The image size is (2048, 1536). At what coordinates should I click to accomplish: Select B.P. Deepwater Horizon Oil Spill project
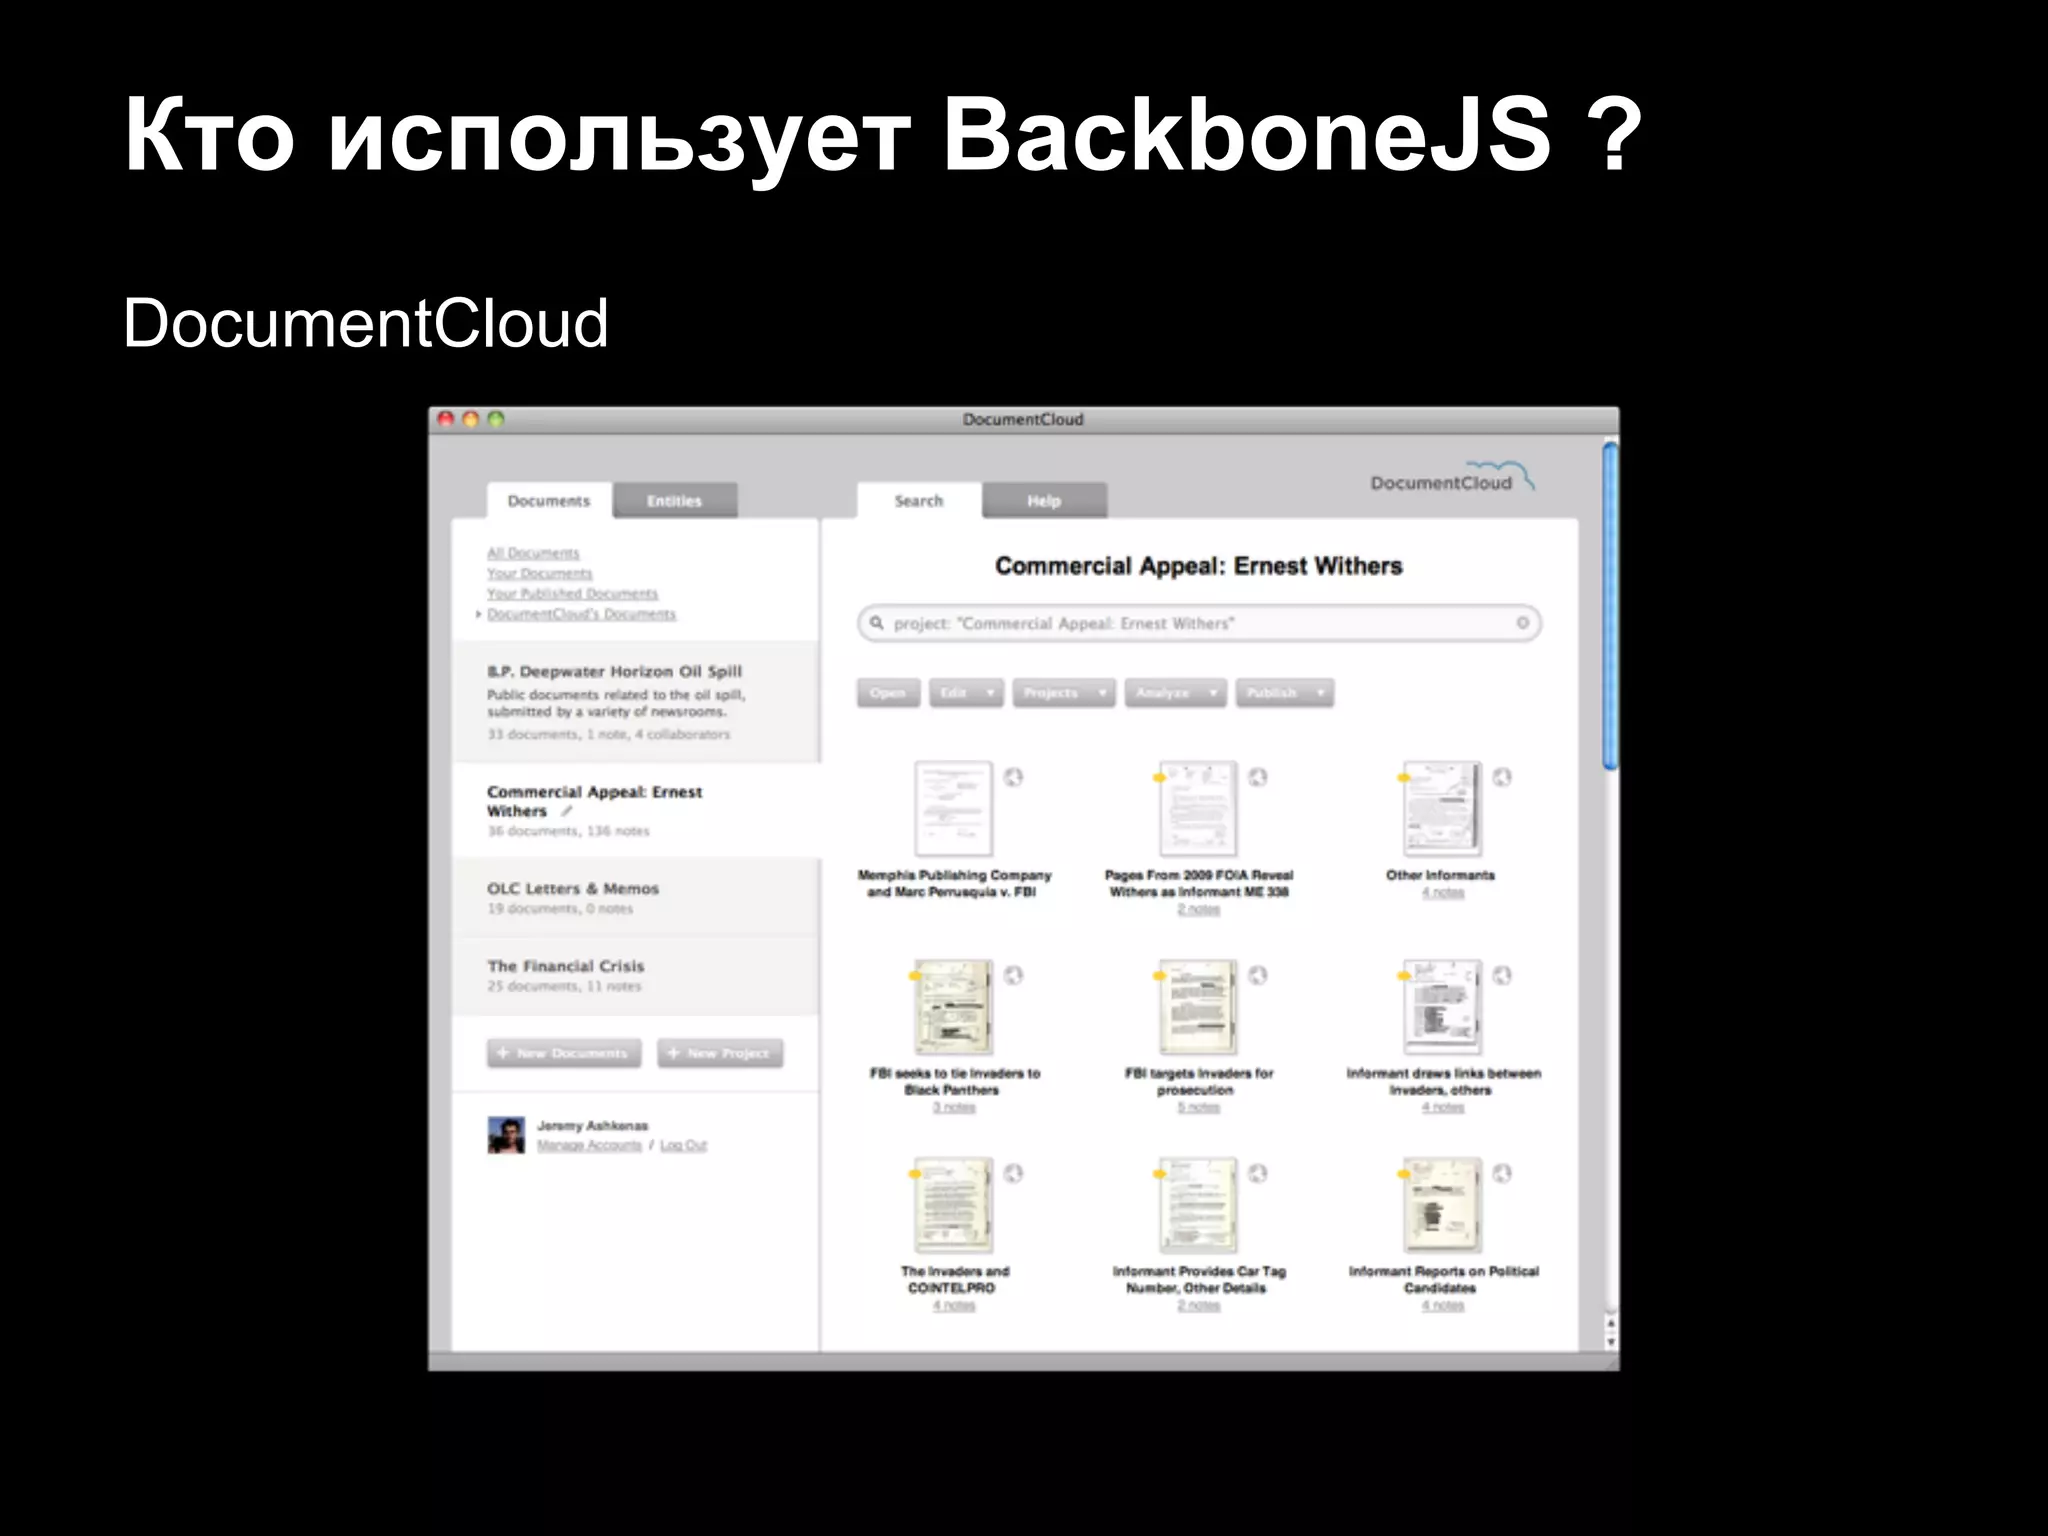pyautogui.click(x=636, y=702)
